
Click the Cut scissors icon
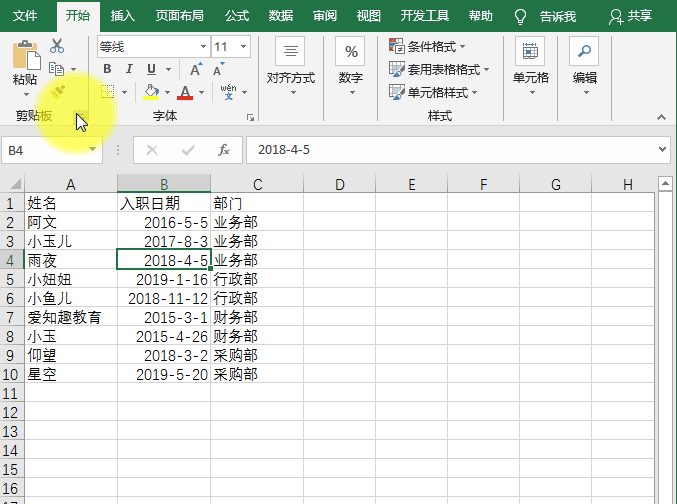[x=57, y=46]
